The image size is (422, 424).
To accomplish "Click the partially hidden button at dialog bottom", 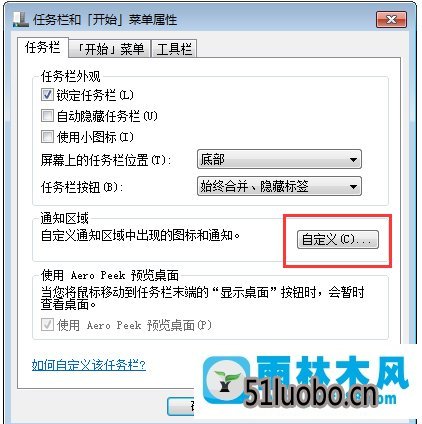I will point(181,406).
